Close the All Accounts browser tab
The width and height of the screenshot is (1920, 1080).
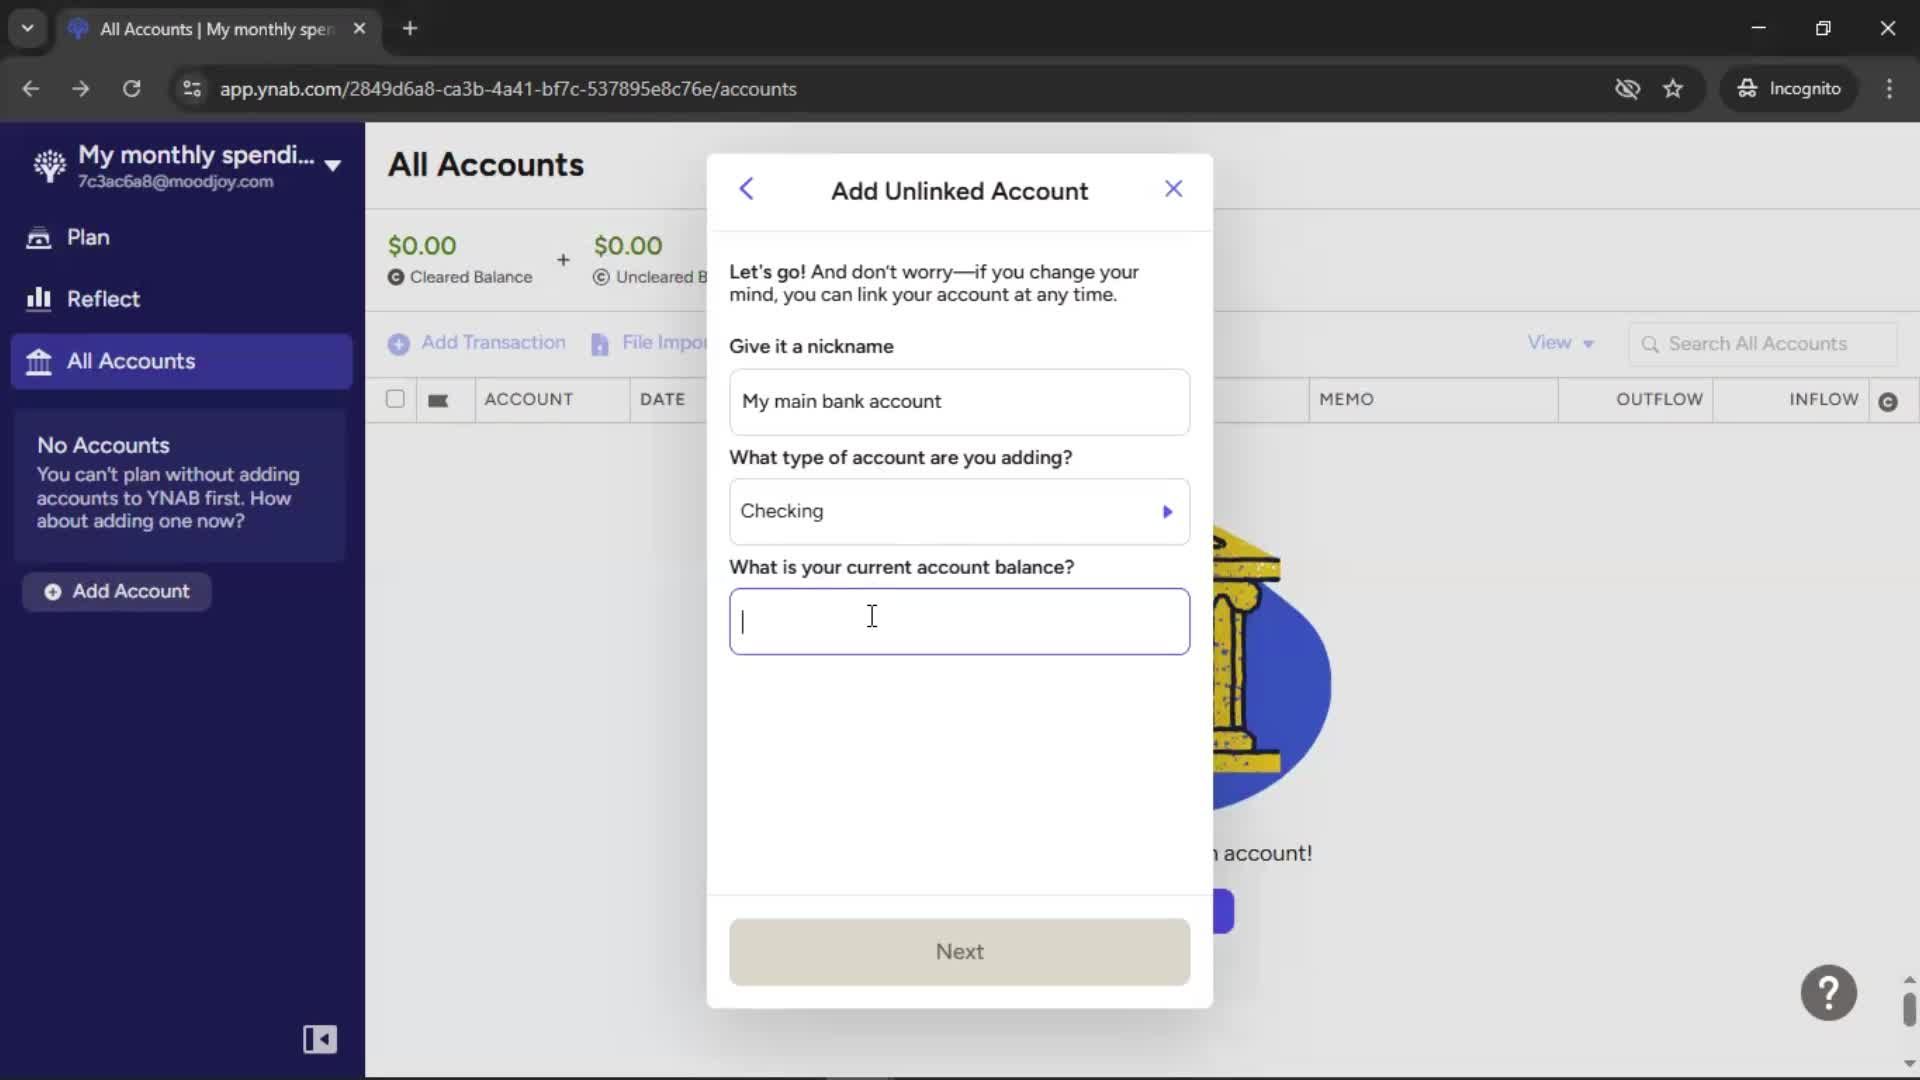pos(359,28)
